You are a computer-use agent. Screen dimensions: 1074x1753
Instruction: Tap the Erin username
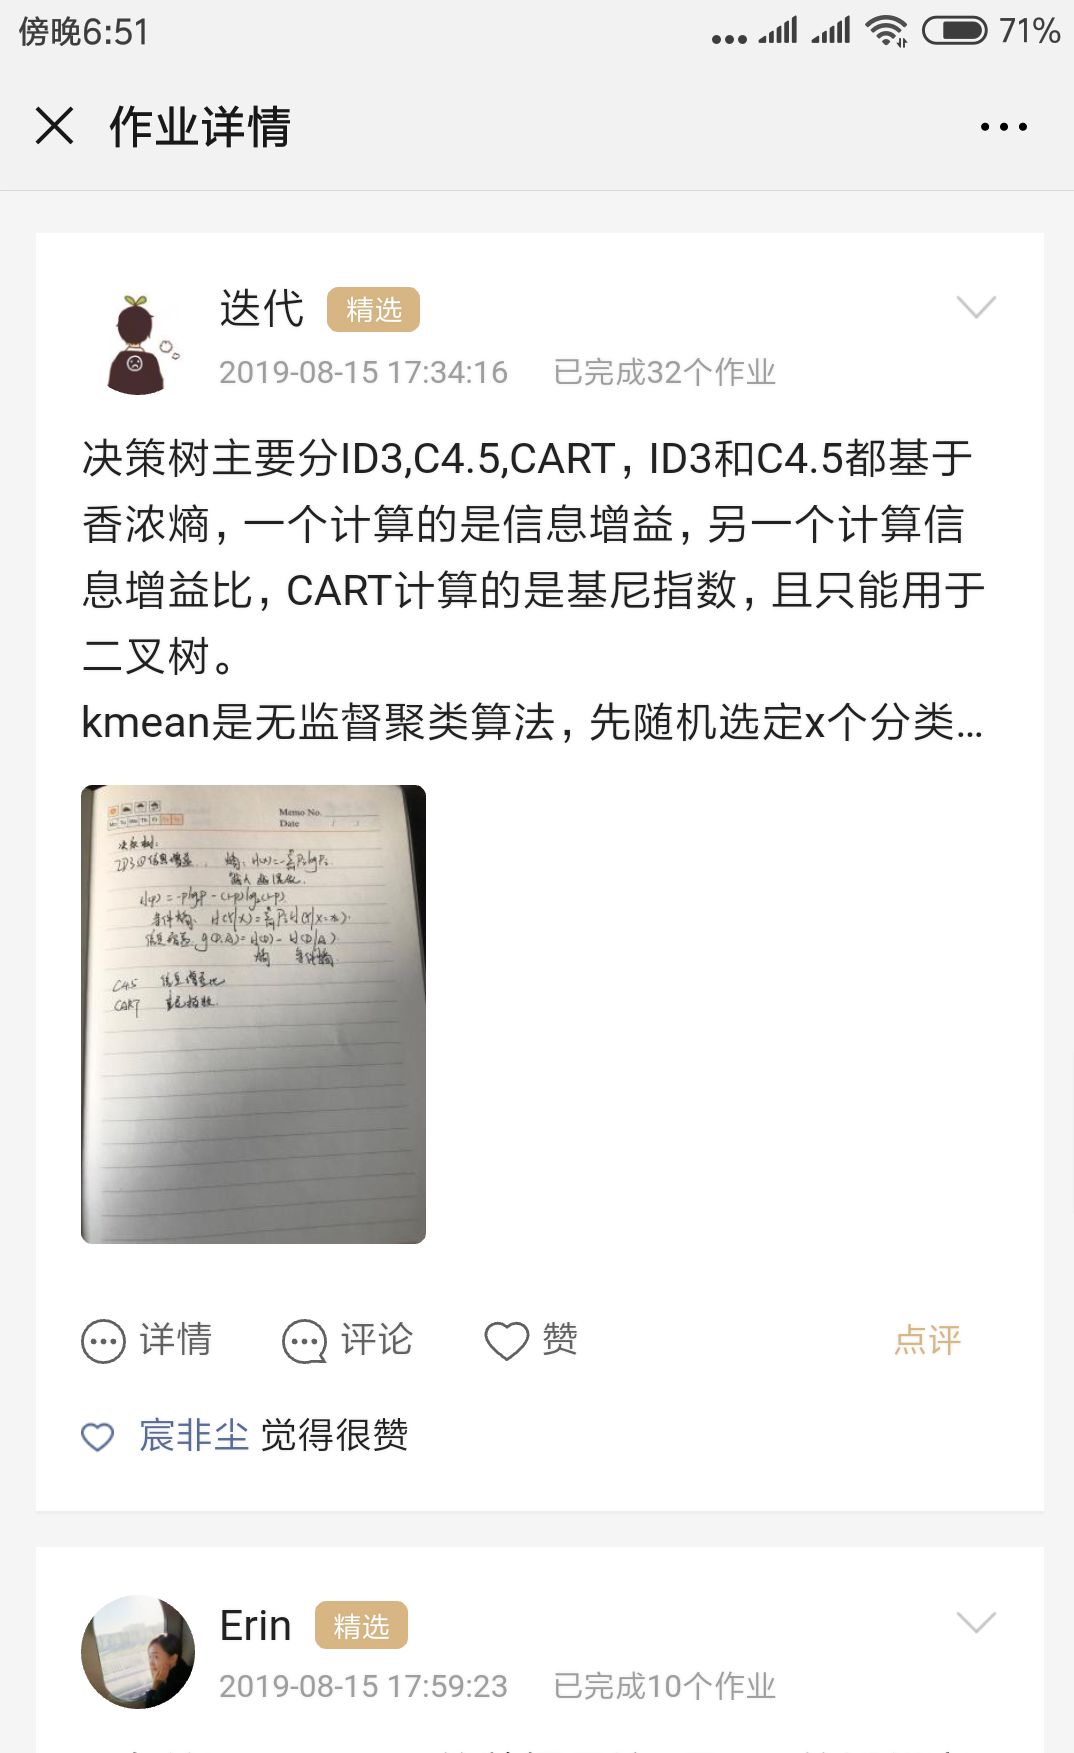(x=255, y=1626)
